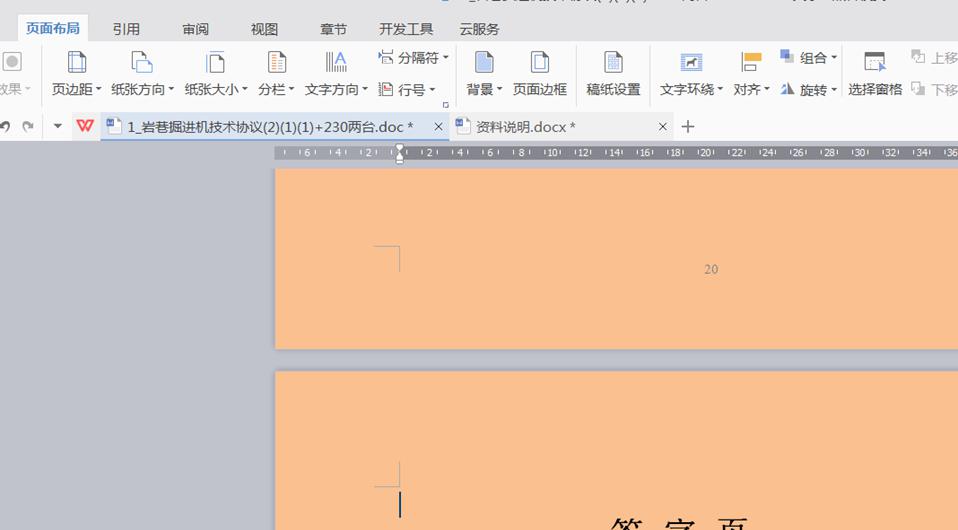The width and height of the screenshot is (958, 530).
Task: Expand the 分隔符 dropdown arrow
Action: (x=446, y=57)
